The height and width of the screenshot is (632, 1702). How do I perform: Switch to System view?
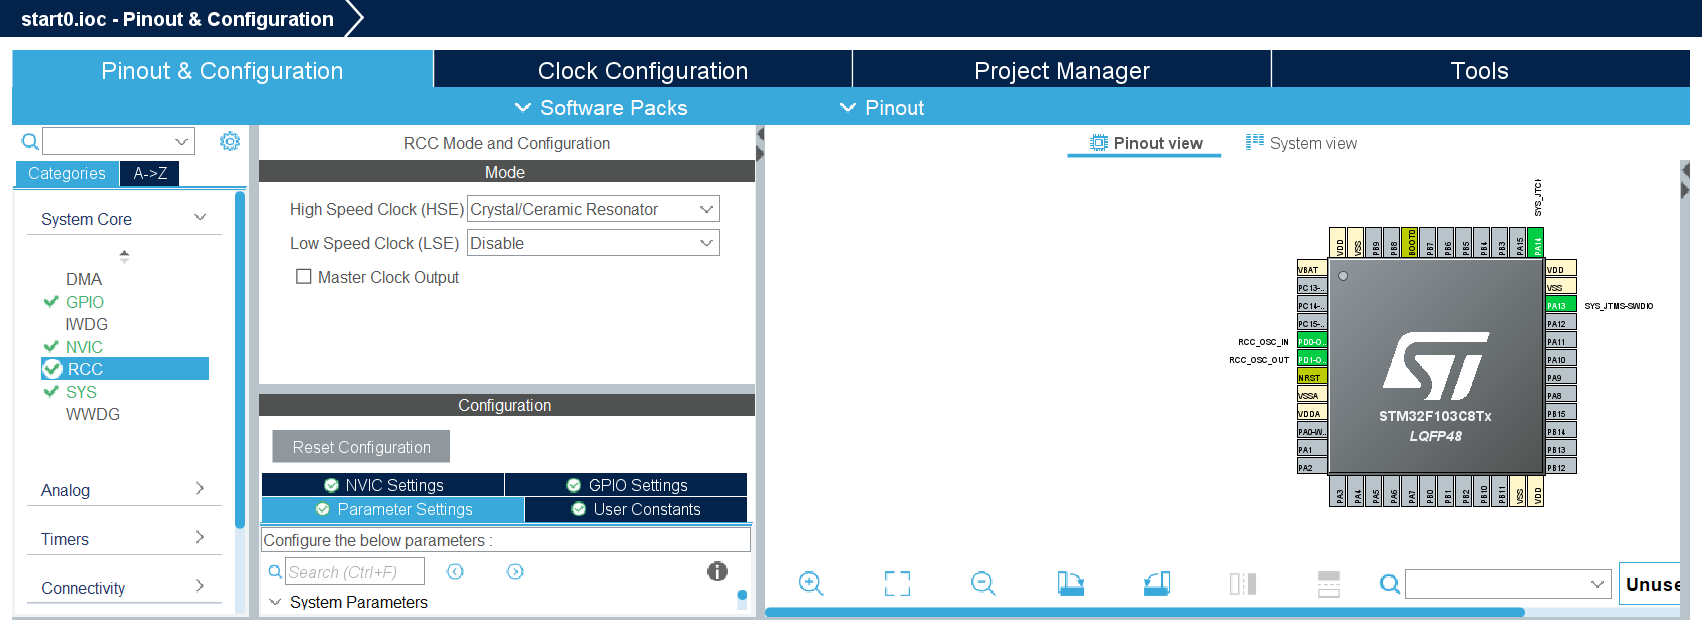tap(1301, 143)
